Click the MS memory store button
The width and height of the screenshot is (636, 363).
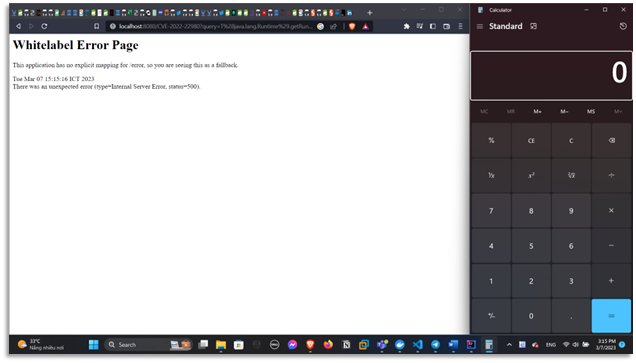pyautogui.click(x=591, y=112)
